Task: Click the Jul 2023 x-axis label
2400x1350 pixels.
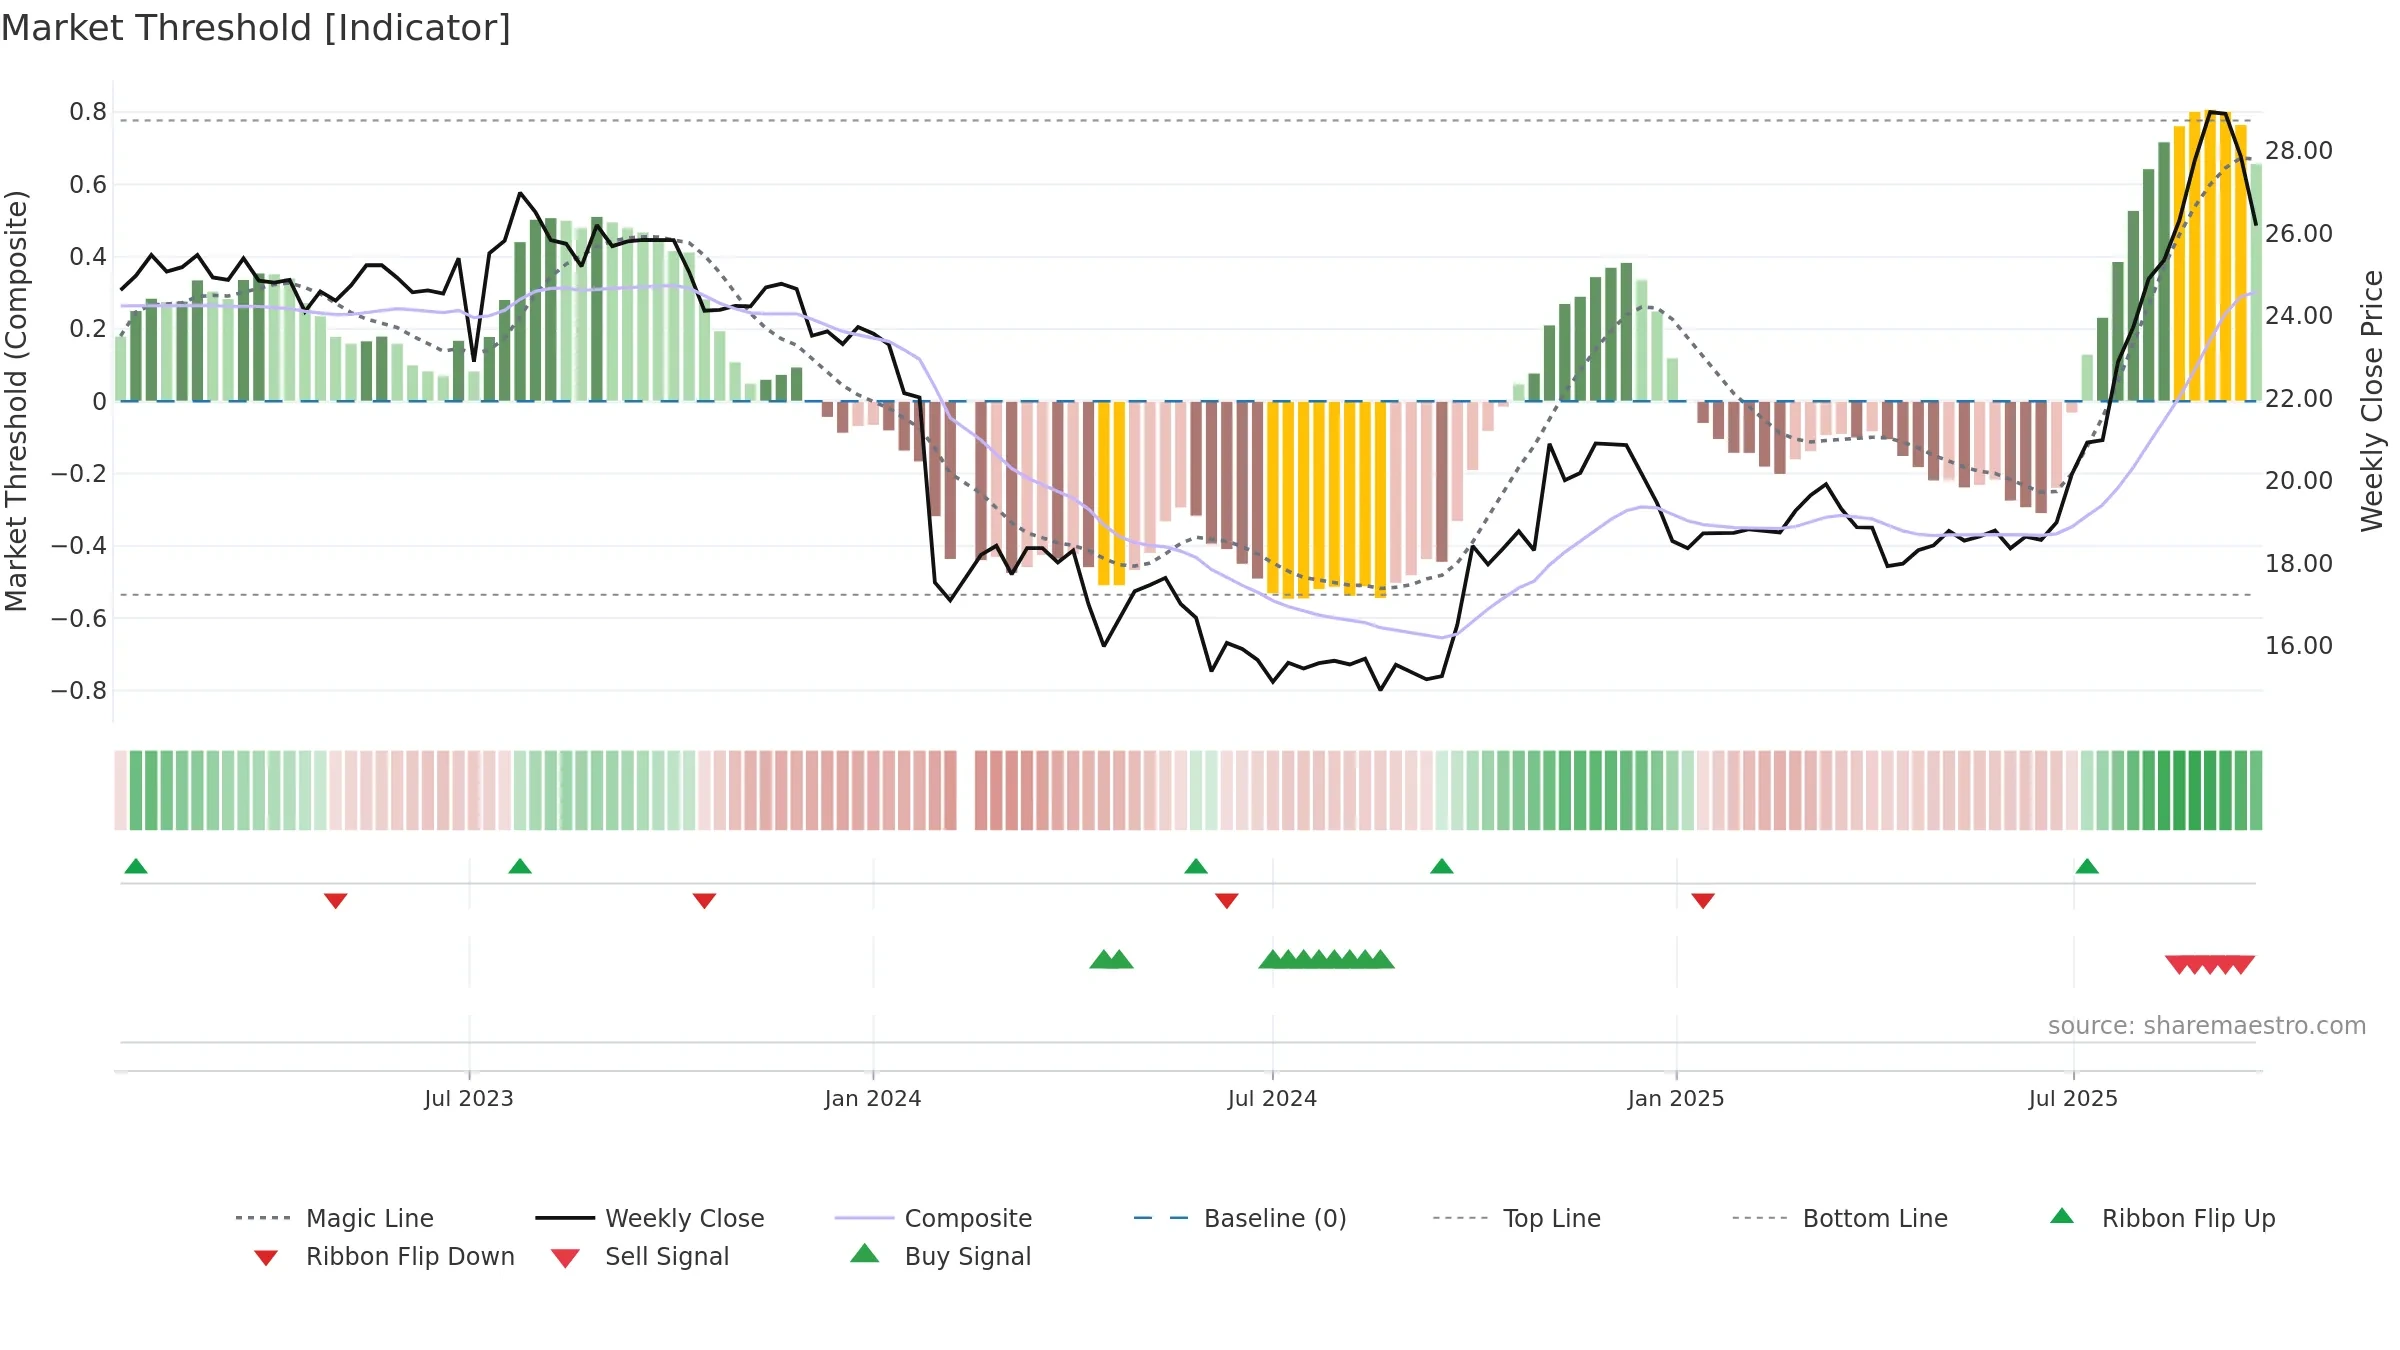Action: point(468,1099)
